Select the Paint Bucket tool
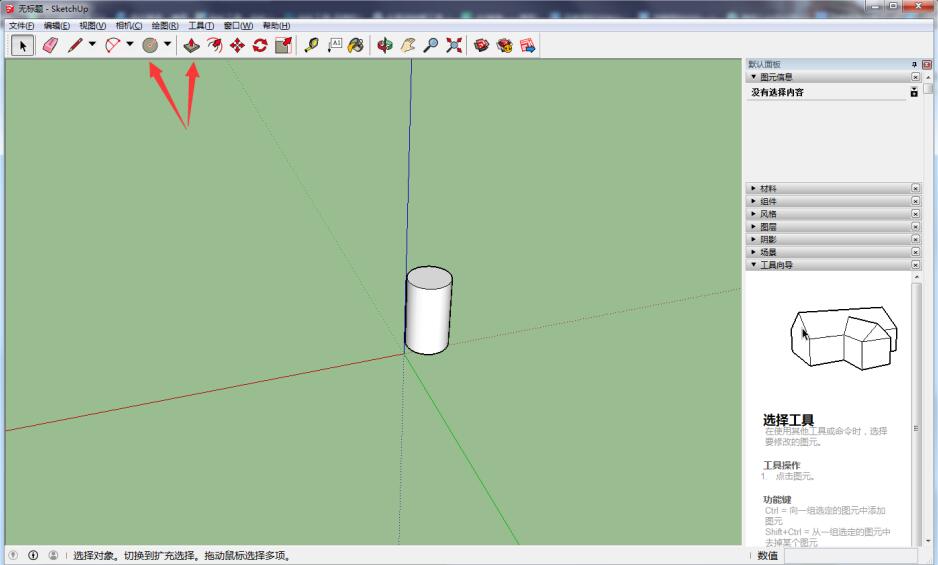This screenshot has height=565, width=938. pos(356,45)
